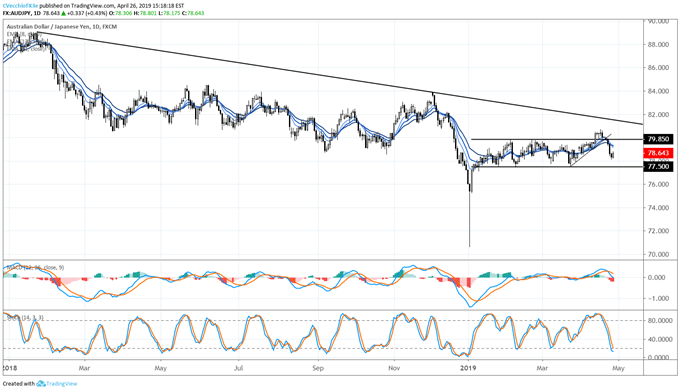Viewport: 680px width, 391px height.
Task: Click the Jul date axis label
Action: click(238, 368)
